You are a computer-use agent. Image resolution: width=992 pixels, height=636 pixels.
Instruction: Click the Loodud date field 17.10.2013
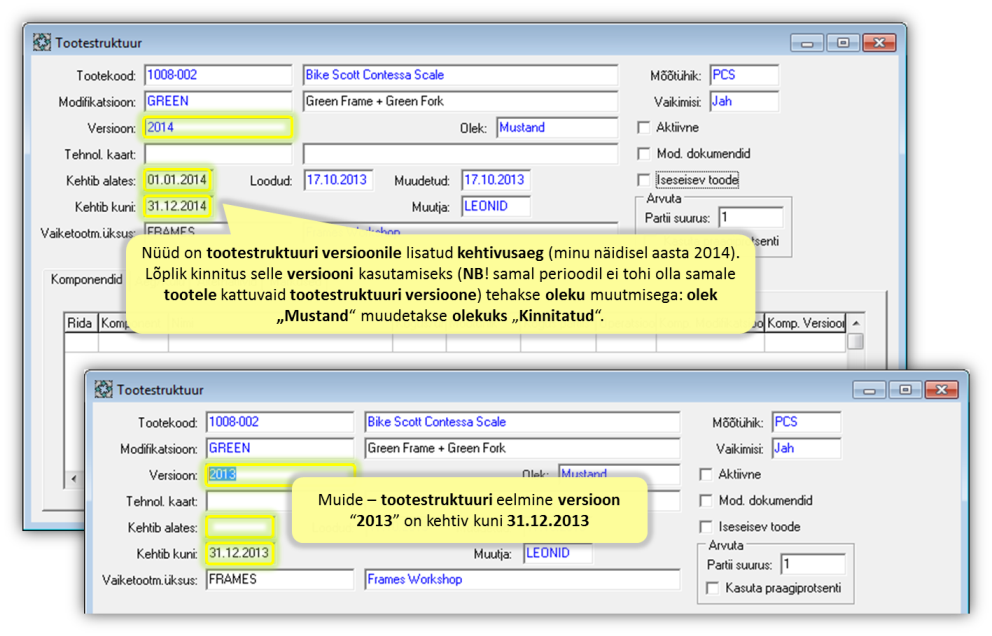(338, 180)
